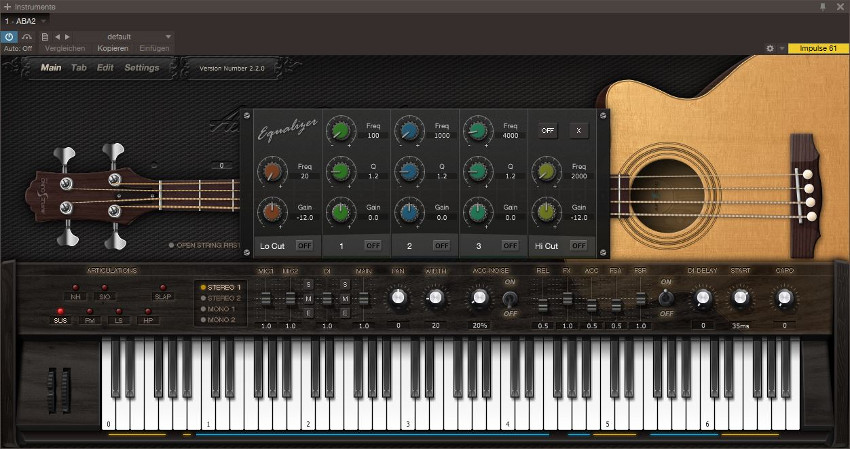The image size is (850, 449).
Task: Open the gear settings icon near Impulse 61
Action: pos(770,48)
